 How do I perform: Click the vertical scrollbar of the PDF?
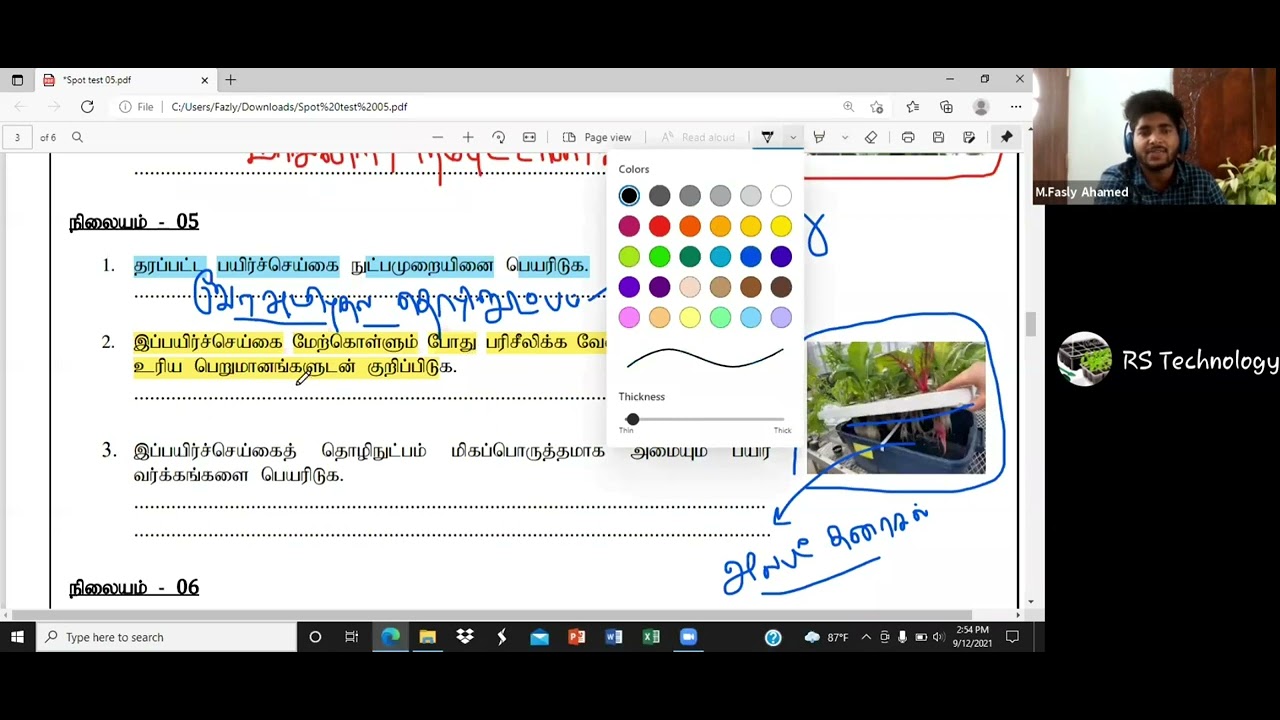tap(1030, 324)
